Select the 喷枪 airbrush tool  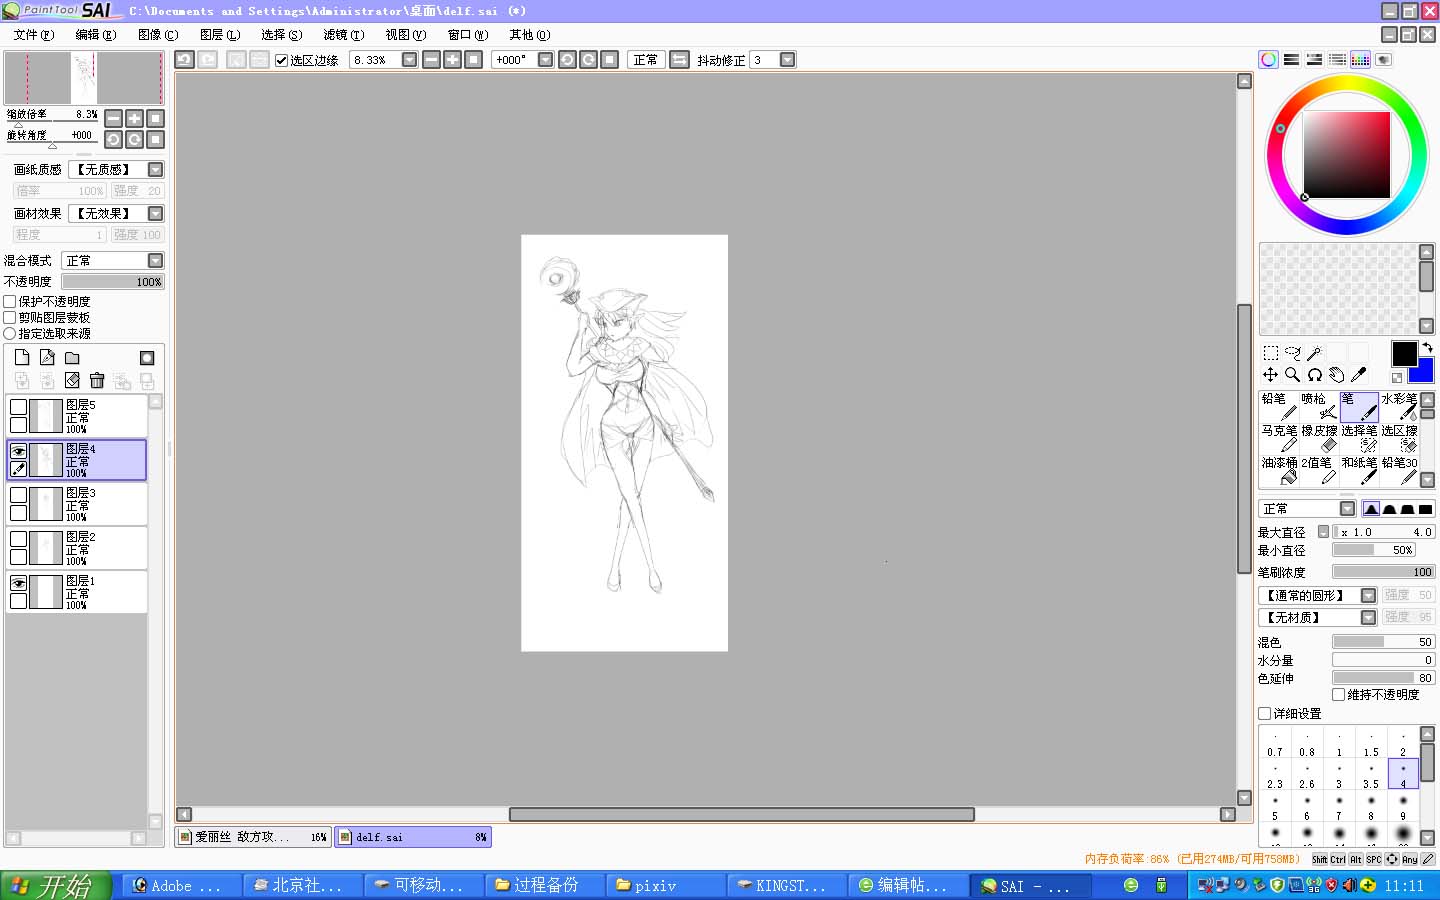point(1319,406)
